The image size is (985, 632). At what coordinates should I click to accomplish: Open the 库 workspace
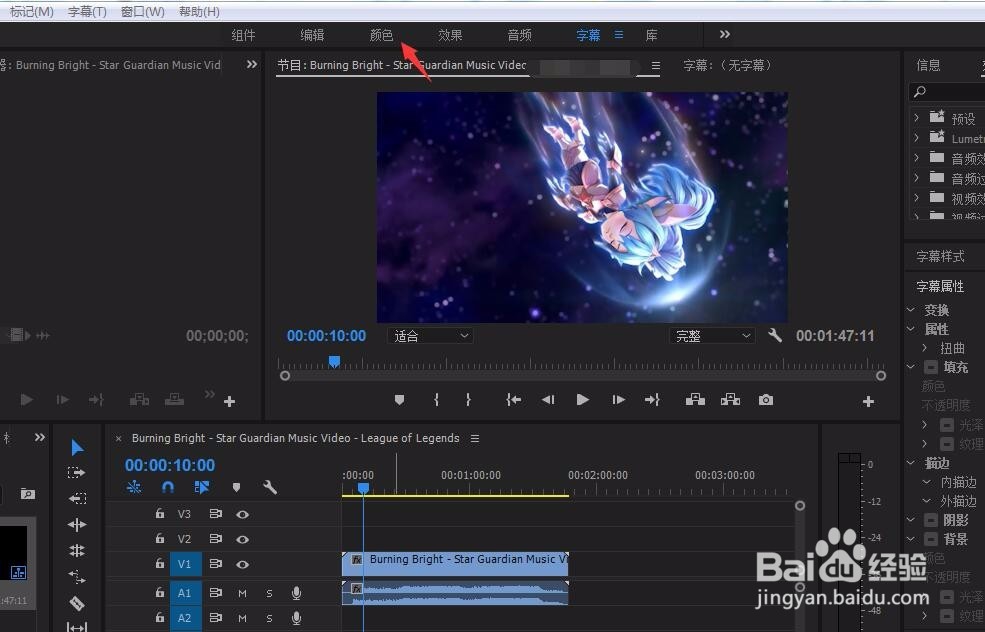coord(651,35)
